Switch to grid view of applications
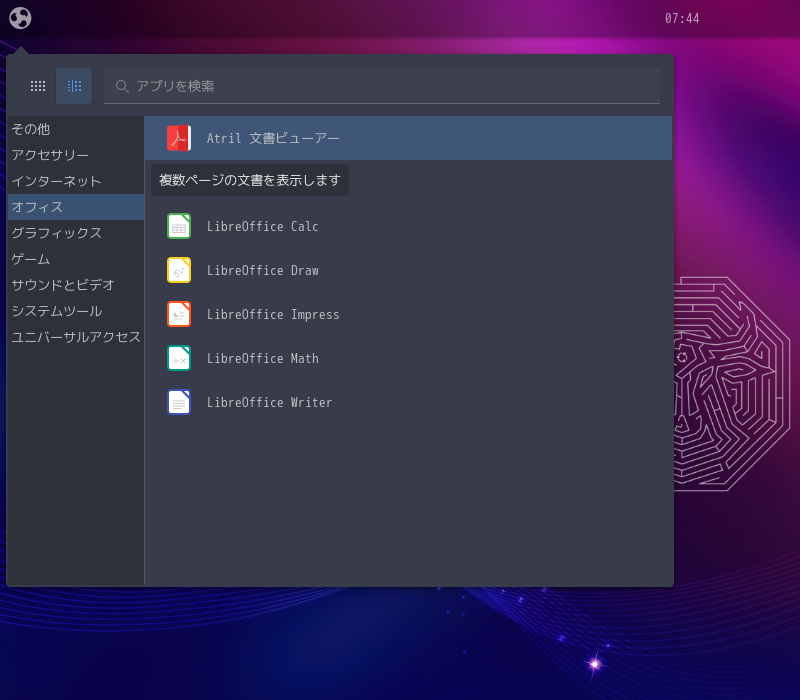The width and height of the screenshot is (800, 700). click(38, 86)
